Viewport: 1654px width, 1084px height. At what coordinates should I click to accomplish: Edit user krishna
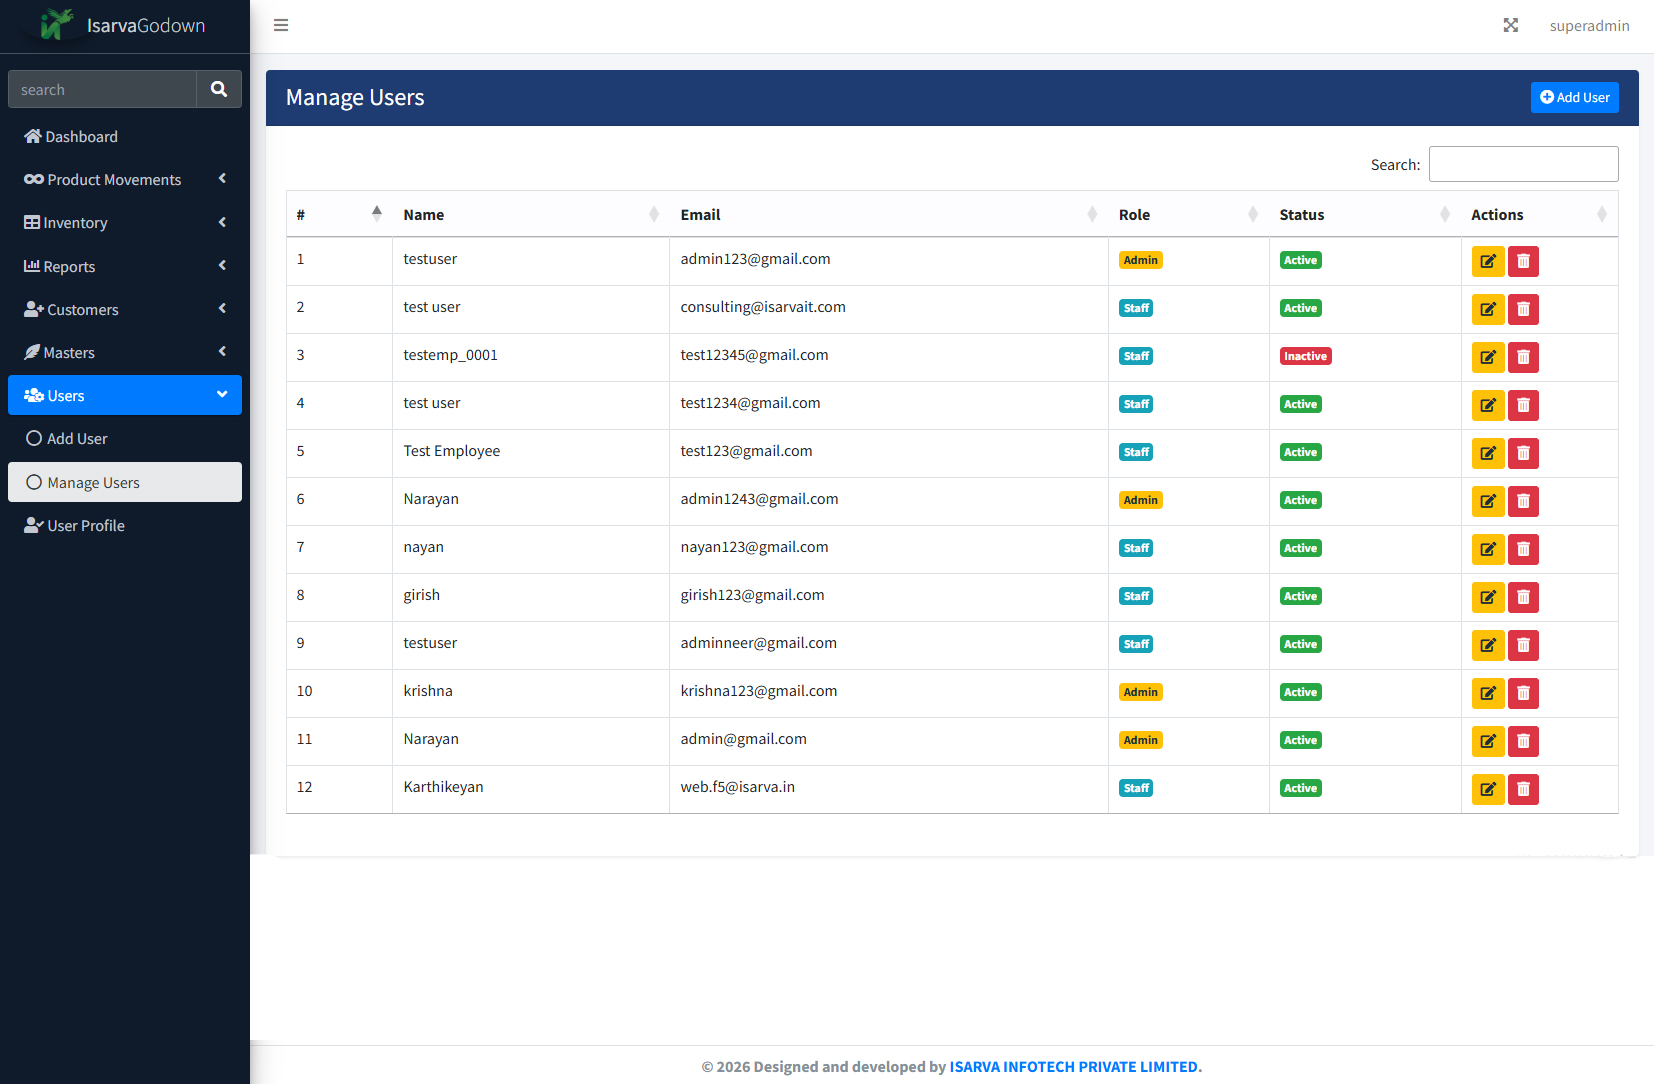tap(1488, 693)
